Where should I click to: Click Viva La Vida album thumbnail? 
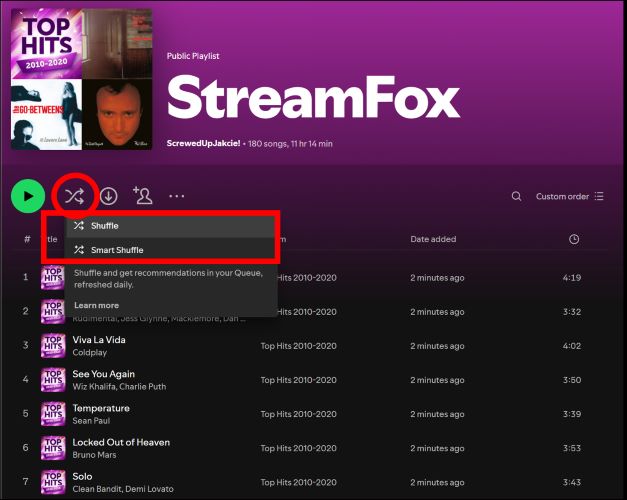tap(53, 346)
